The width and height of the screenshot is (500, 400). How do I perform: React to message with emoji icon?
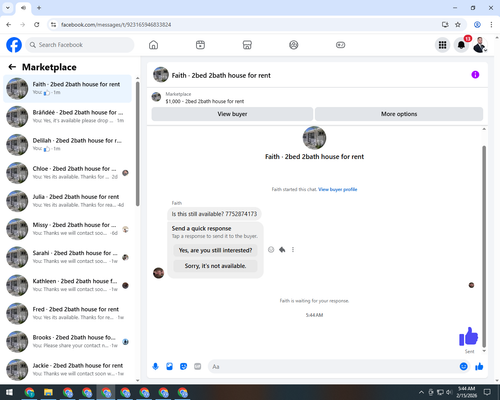coord(271,250)
